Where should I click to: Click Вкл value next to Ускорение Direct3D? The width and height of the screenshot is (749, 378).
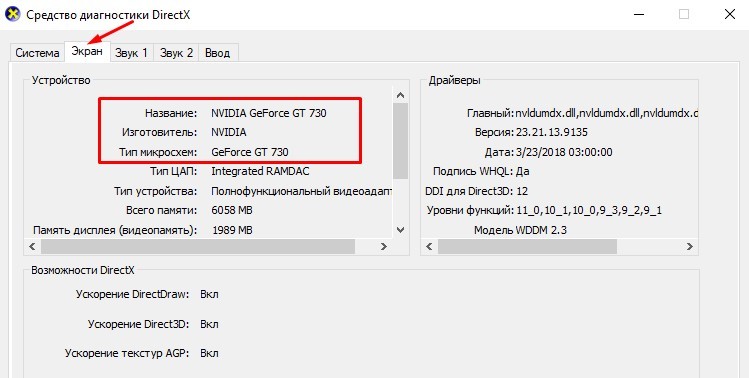pyautogui.click(x=209, y=324)
